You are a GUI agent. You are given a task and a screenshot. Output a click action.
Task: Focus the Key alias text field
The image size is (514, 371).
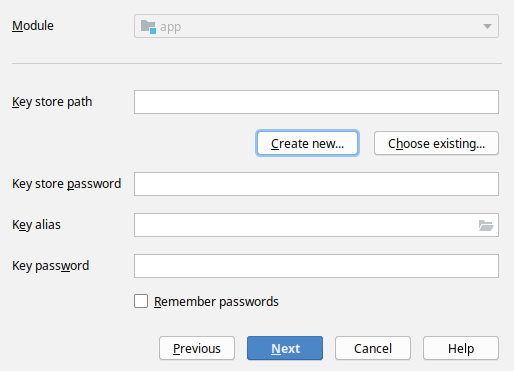point(306,225)
